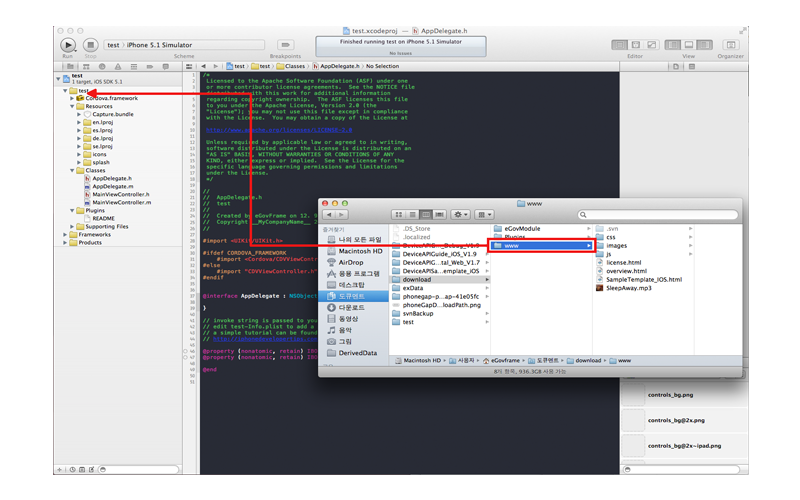Toggle the debug area view button
800x500 pixels.
688,45
